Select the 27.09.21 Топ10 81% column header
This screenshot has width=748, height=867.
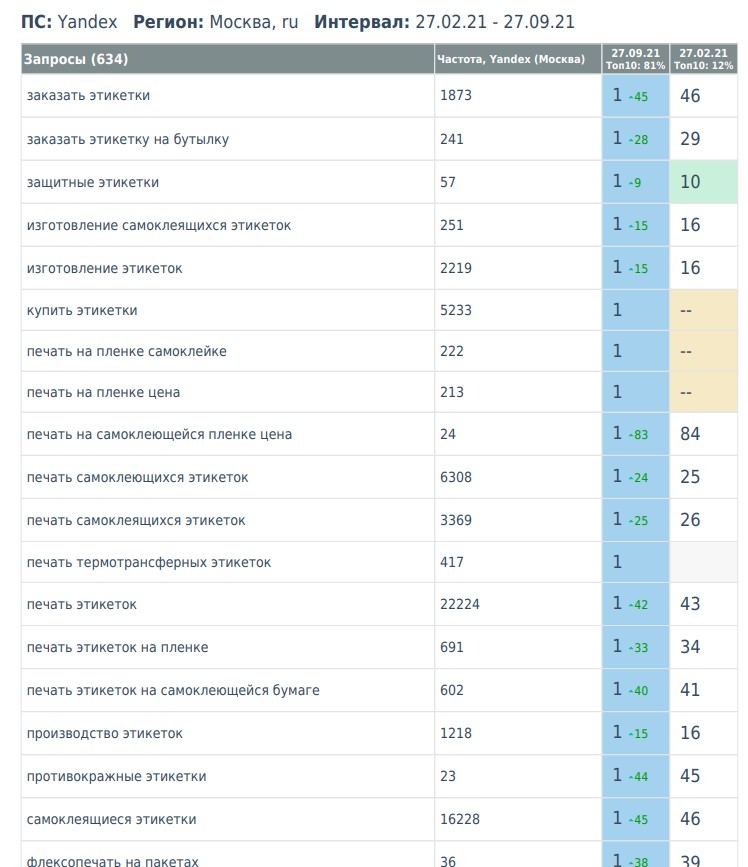(x=634, y=59)
